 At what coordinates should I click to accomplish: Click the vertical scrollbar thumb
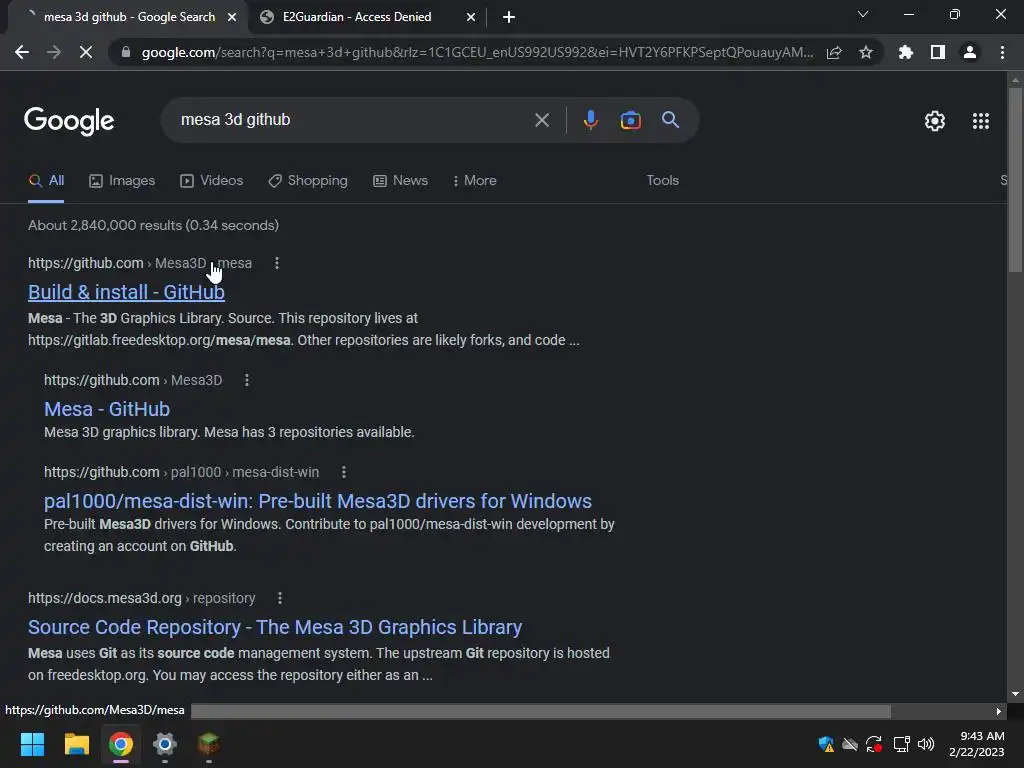1015,180
